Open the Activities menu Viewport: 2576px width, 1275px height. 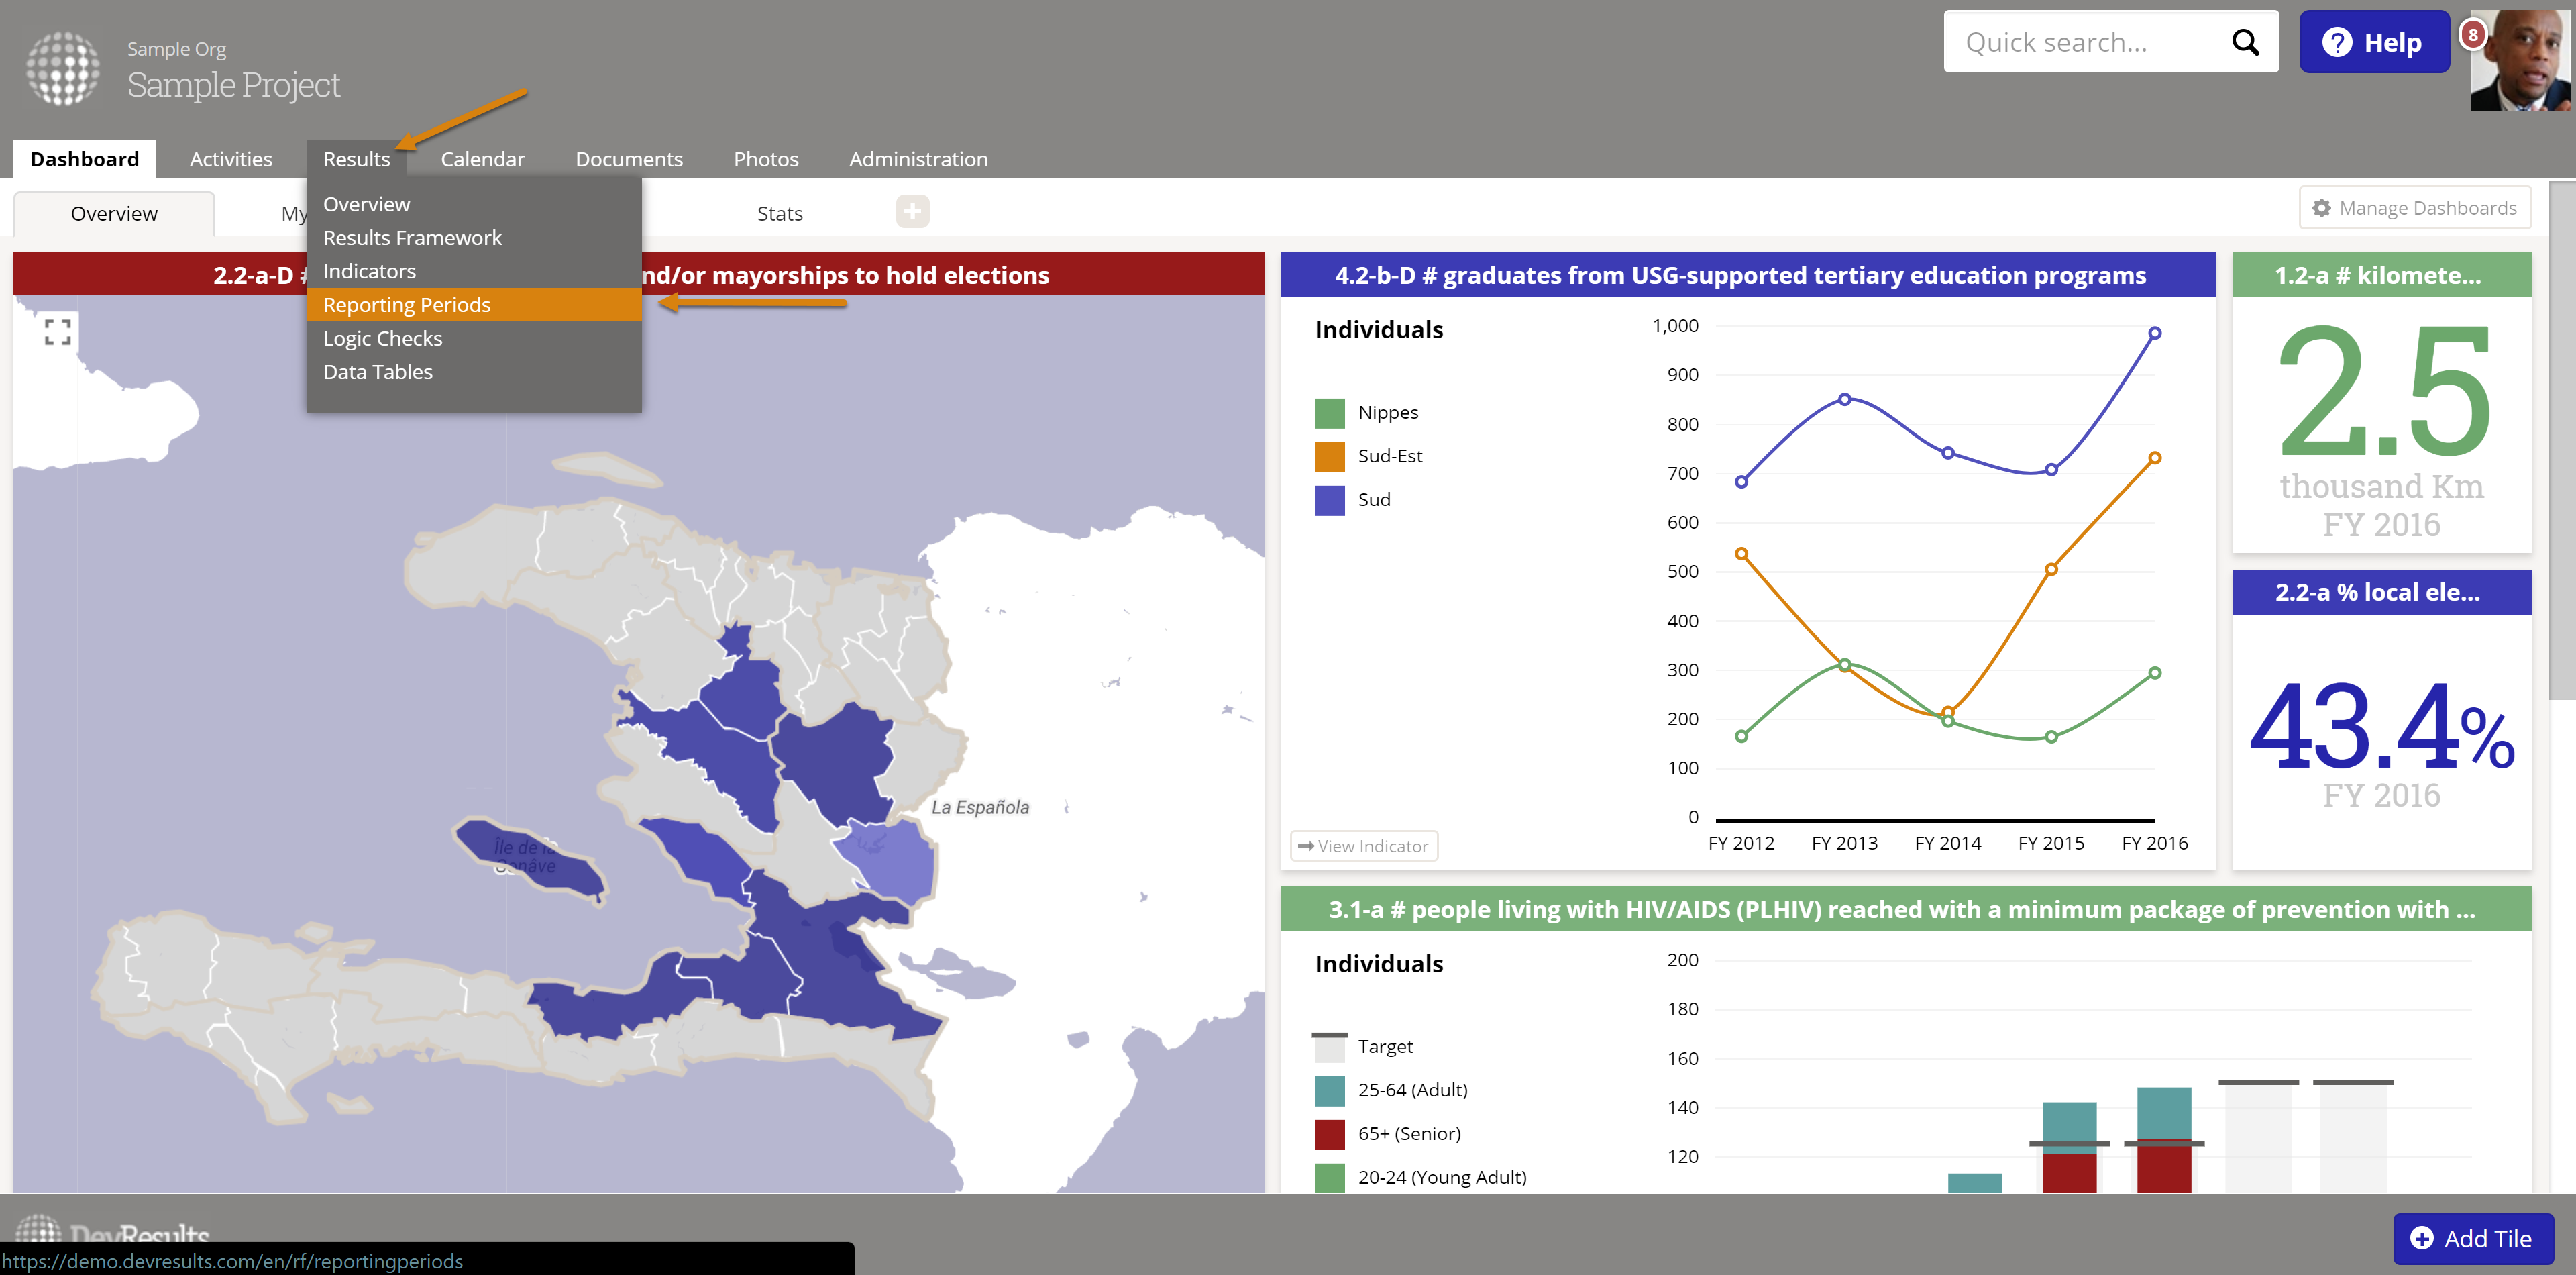coord(230,159)
